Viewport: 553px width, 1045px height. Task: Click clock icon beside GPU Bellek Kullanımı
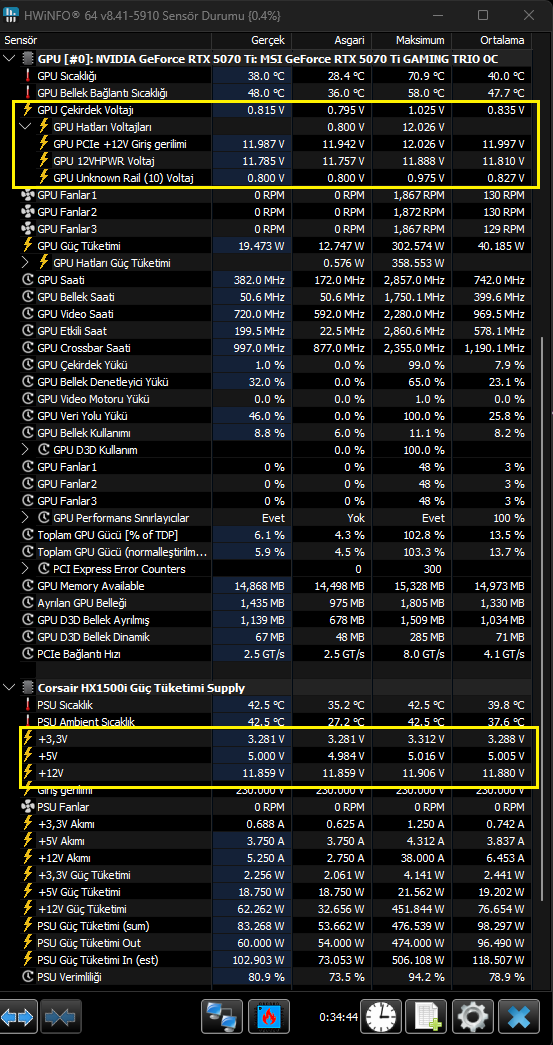pos(28,433)
